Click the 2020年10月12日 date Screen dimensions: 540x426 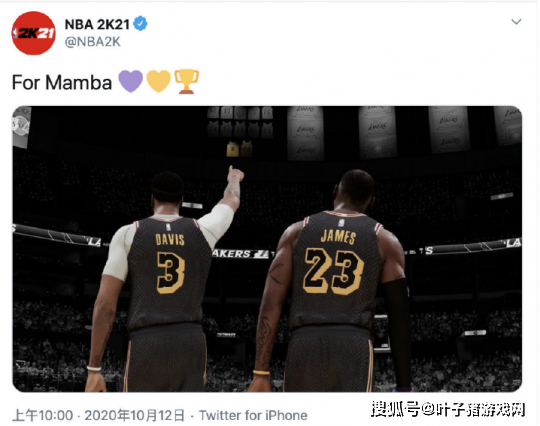(x=134, y=415)
